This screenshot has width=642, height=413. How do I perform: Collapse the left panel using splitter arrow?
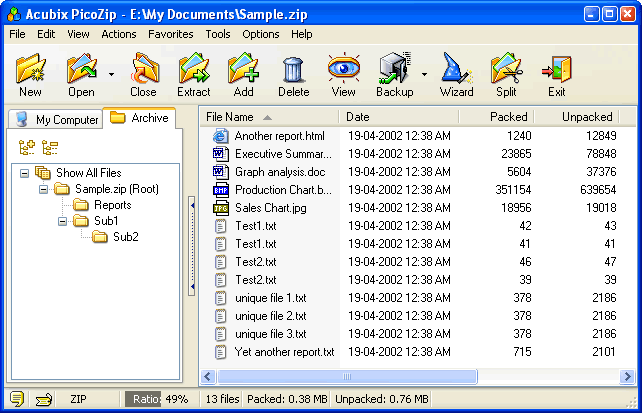pyautogui.click(x=192, y=246)
